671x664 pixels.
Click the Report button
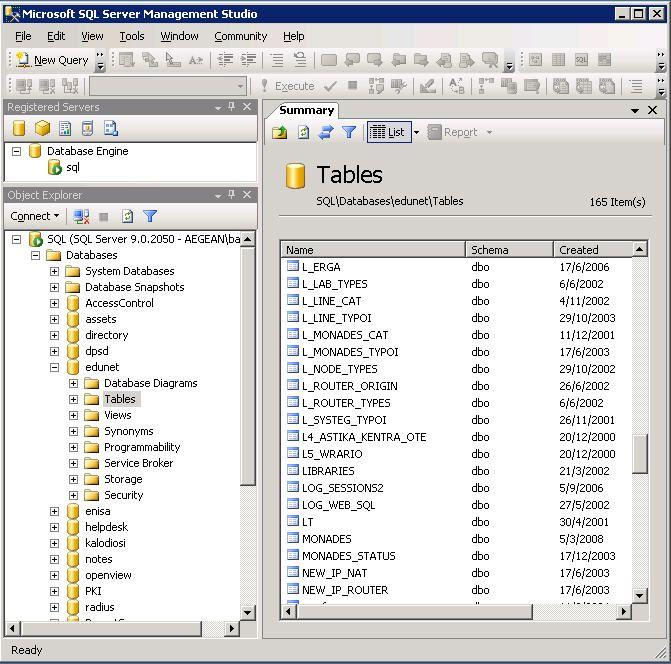tap(453, 132)
